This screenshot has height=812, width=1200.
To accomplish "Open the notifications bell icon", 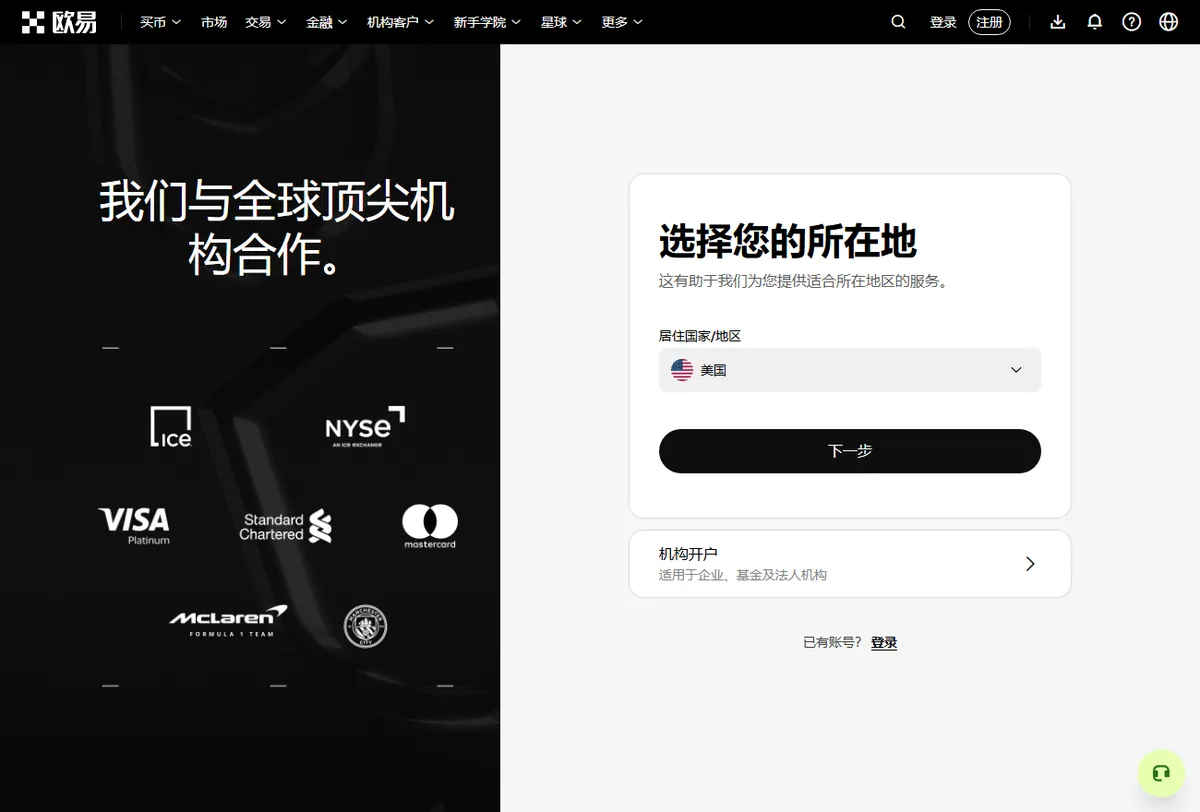I will click(x=1095, y=22).
